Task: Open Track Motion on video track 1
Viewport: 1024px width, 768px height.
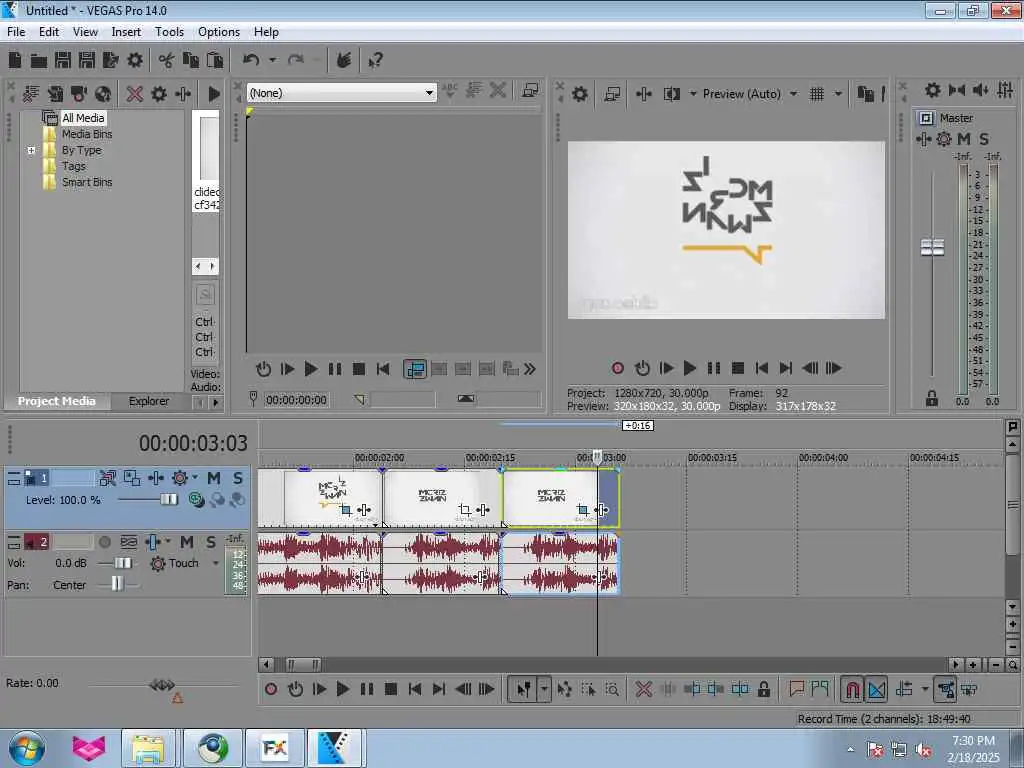Action: pos(132,478)
